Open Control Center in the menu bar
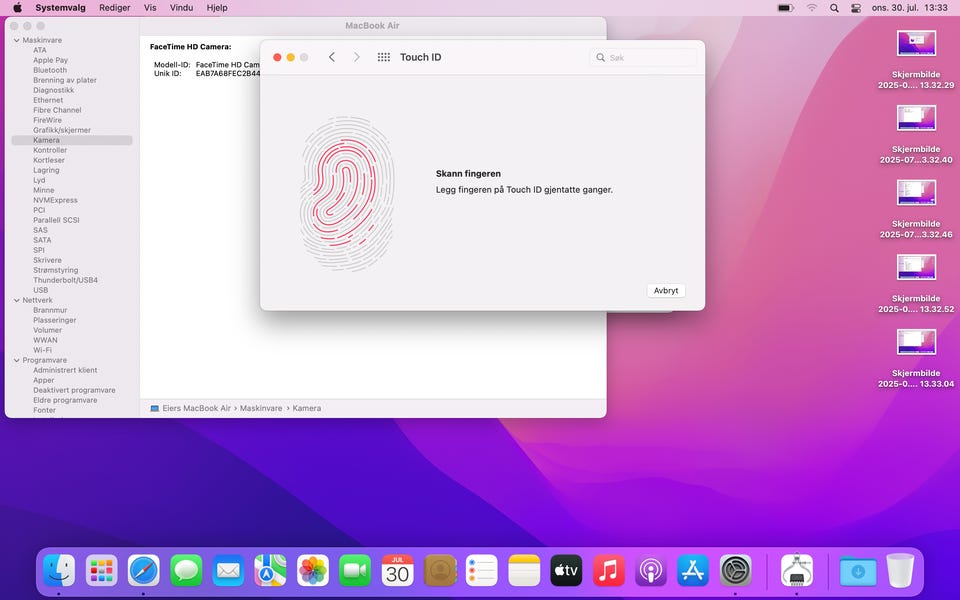 click(x=856, y=7)
